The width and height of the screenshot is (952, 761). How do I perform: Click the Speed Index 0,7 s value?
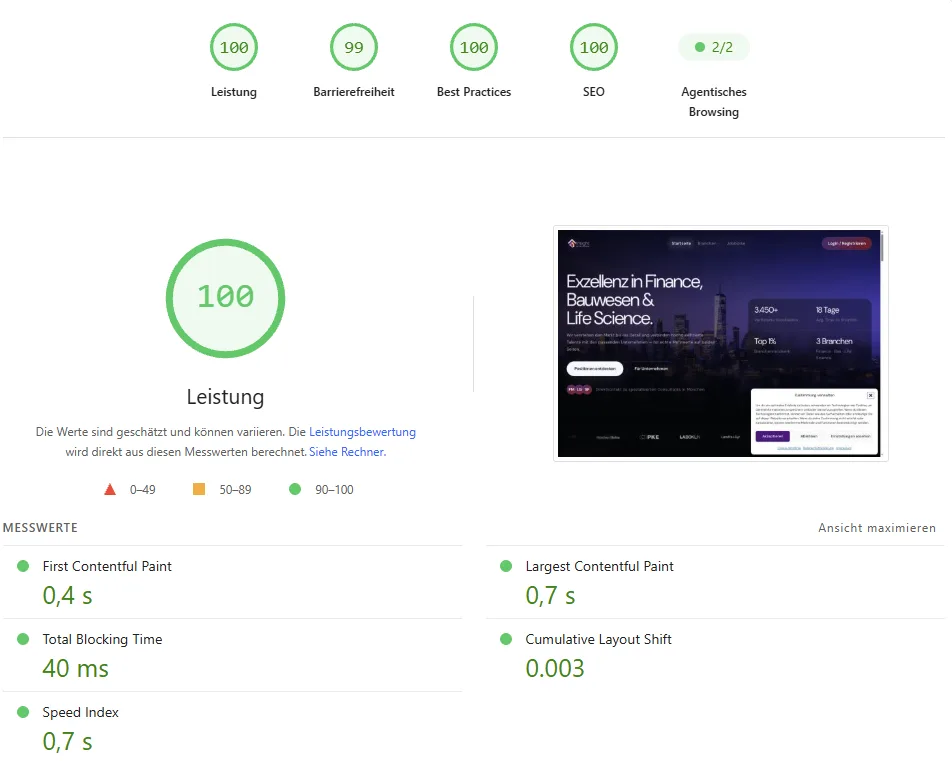(x=67, y=742)
